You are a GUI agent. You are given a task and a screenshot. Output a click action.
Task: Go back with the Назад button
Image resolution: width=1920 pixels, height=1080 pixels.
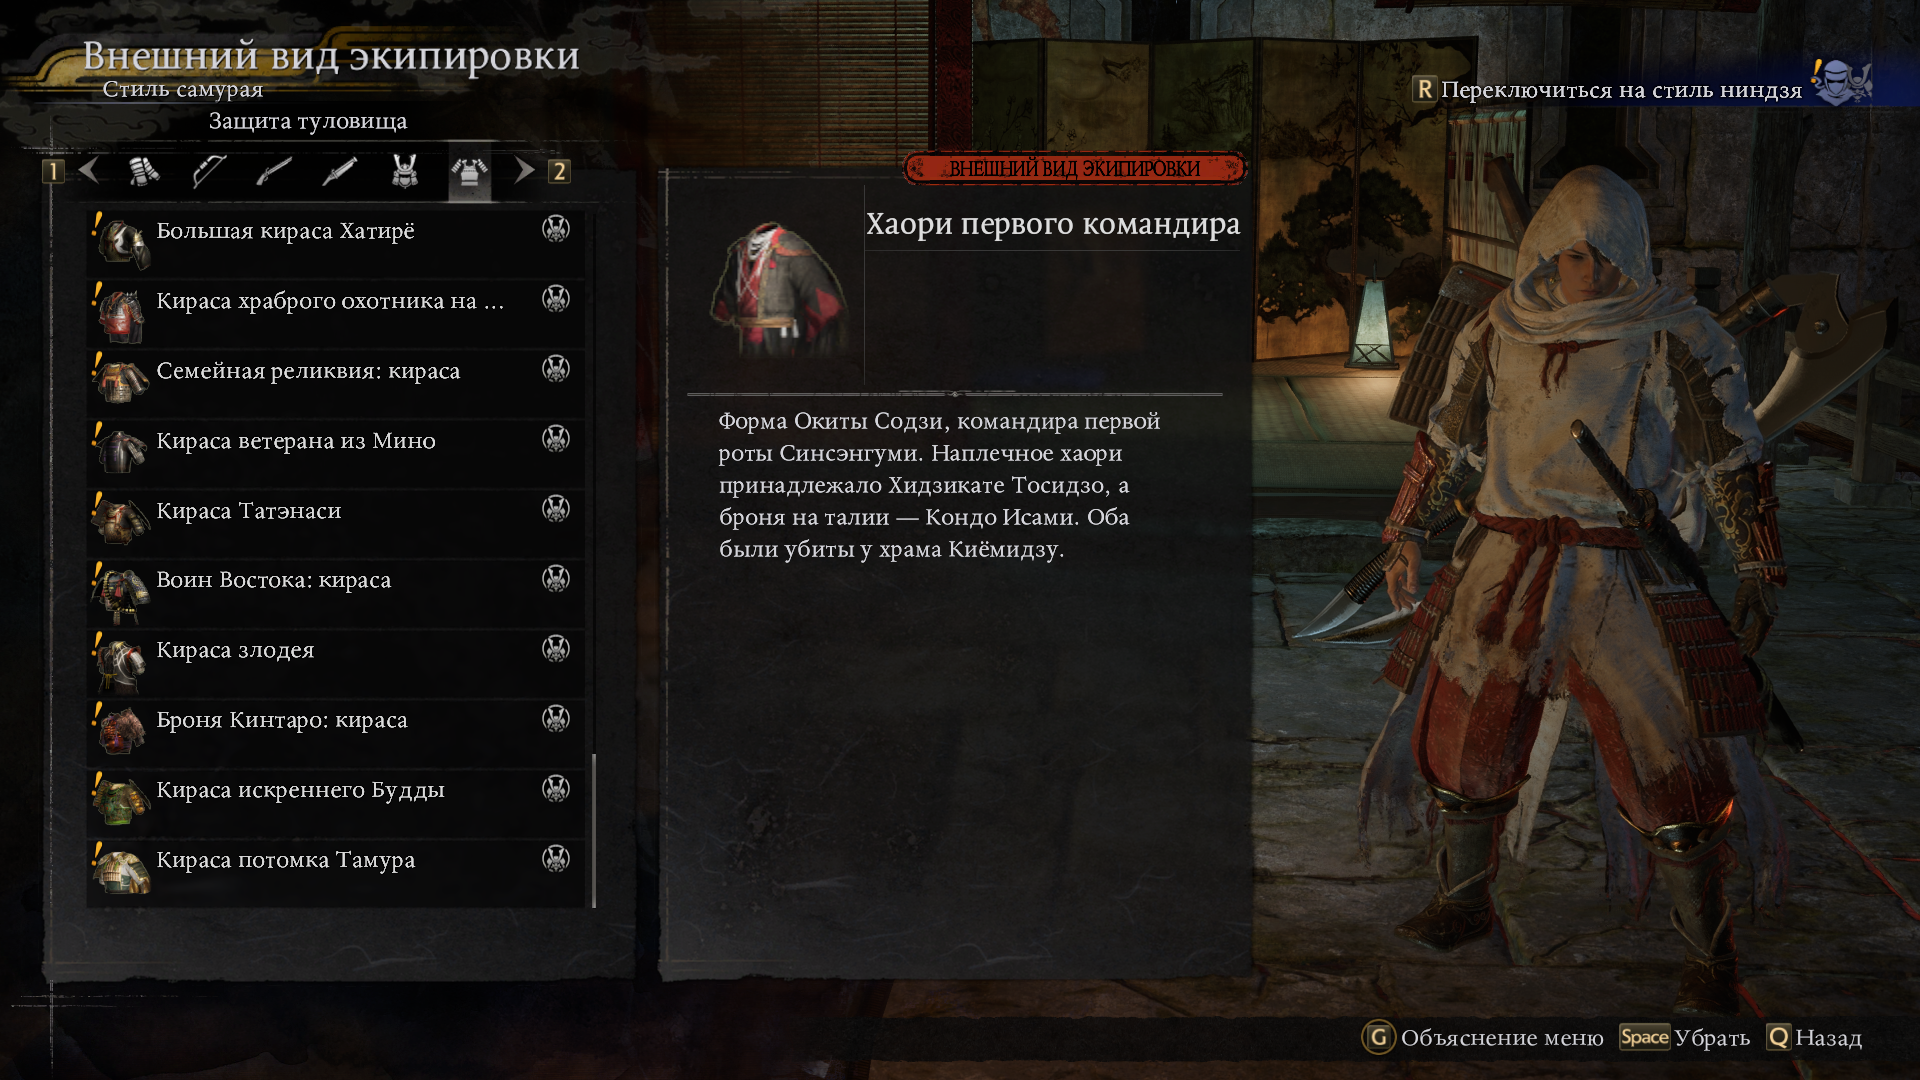pos(1815,1038)
